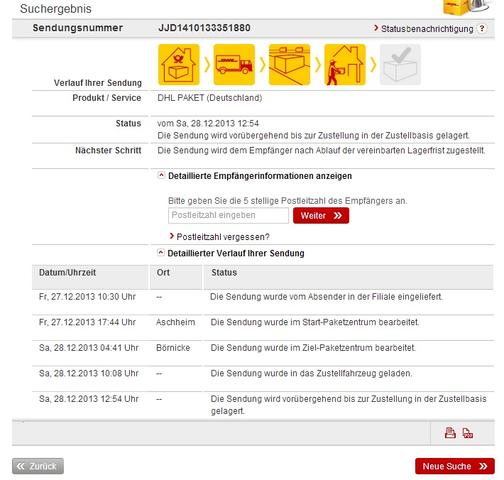Select the Sa, 28.12.2013 12:54 Uhr entry
Viewport: 504px width, 480px height.
[89, 399]
